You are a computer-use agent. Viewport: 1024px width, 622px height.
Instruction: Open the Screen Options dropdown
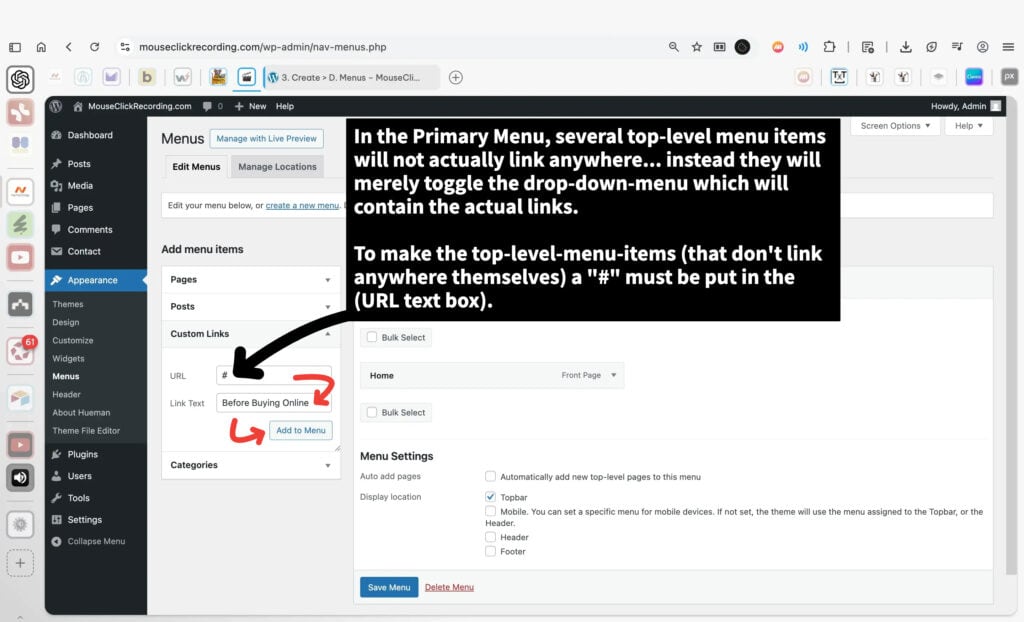pos(895,126)
